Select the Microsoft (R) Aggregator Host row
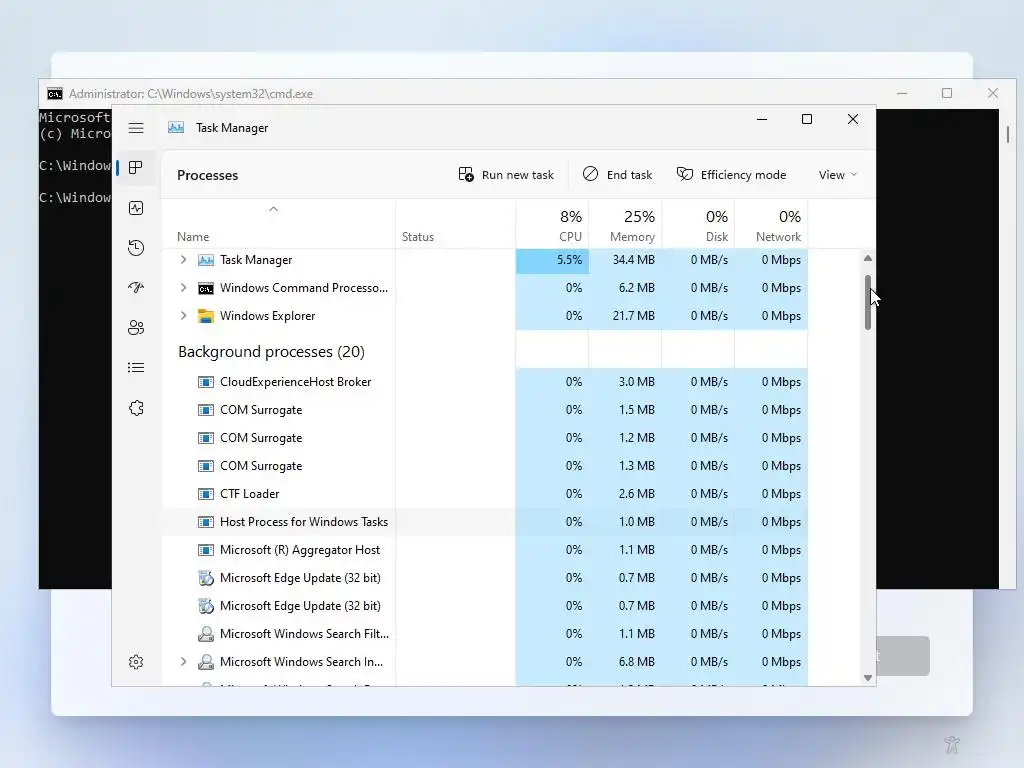The width and height of the screenshot is (1024, 768). pos(485,550)
